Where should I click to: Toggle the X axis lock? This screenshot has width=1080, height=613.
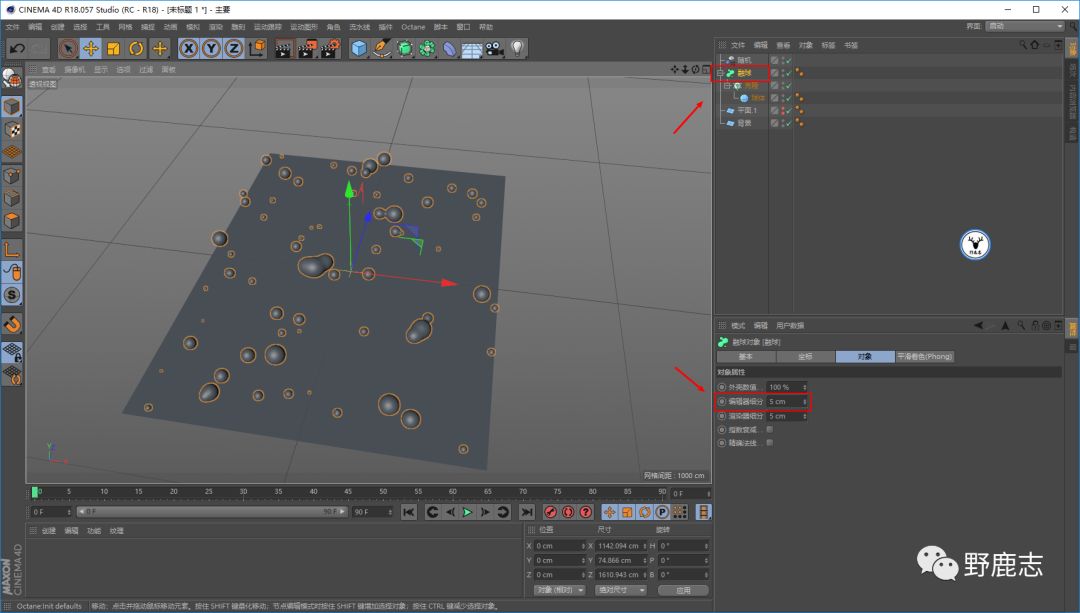click(189, 48)
